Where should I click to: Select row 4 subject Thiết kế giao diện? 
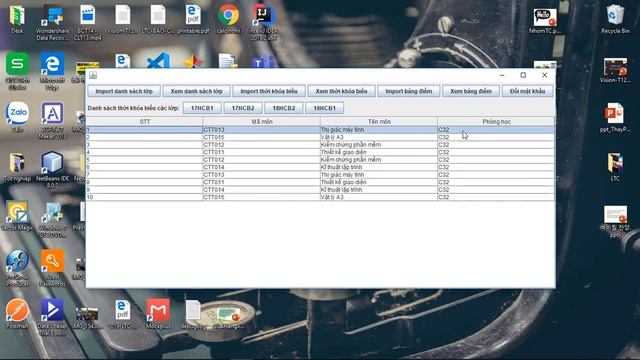[x=379, y=152]
